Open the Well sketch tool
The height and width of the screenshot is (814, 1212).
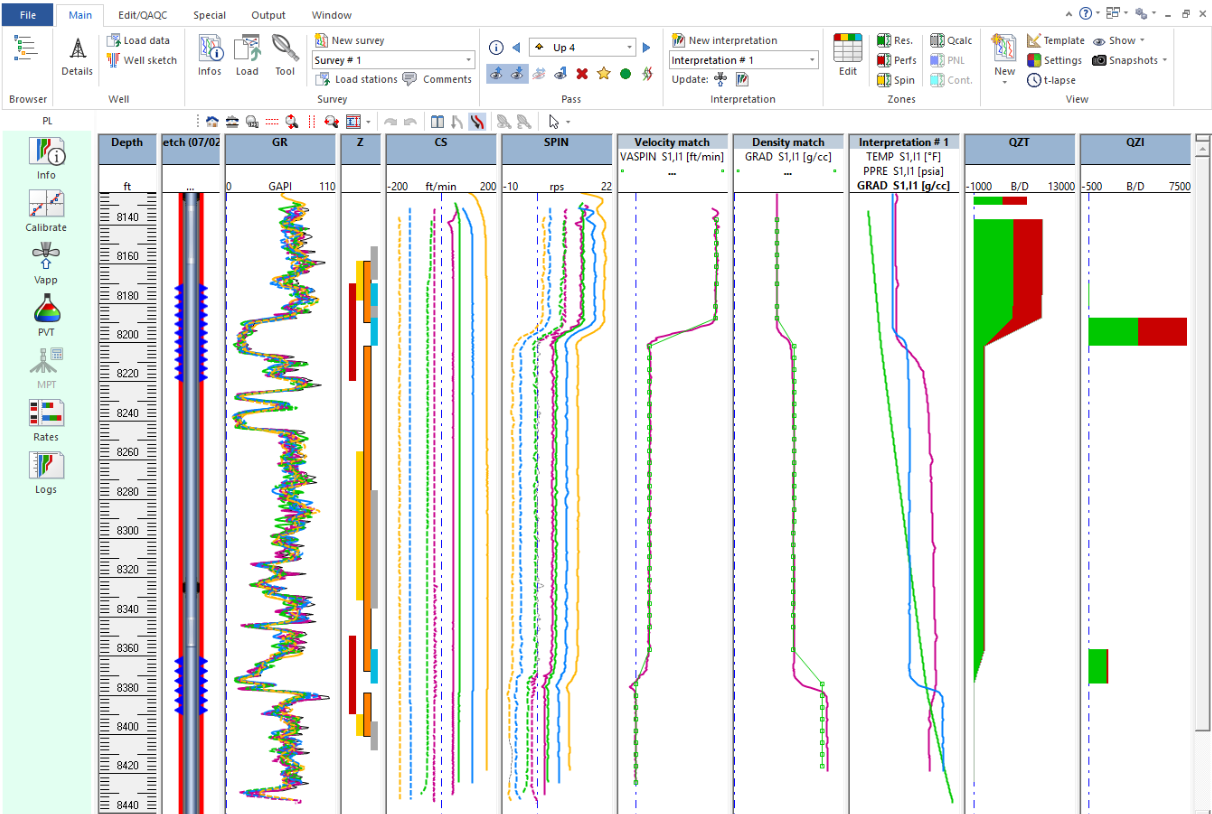tap(143, 60)
